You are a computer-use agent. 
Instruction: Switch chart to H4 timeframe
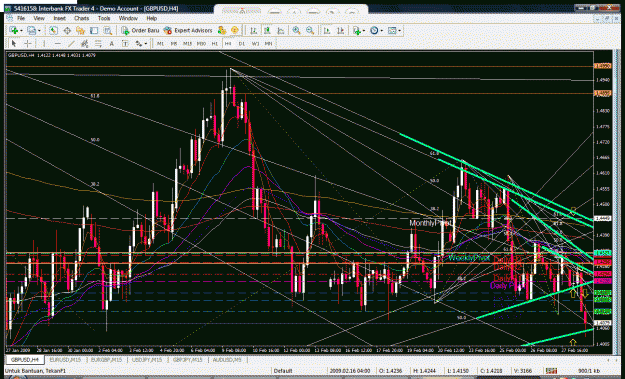coord(228,43)
